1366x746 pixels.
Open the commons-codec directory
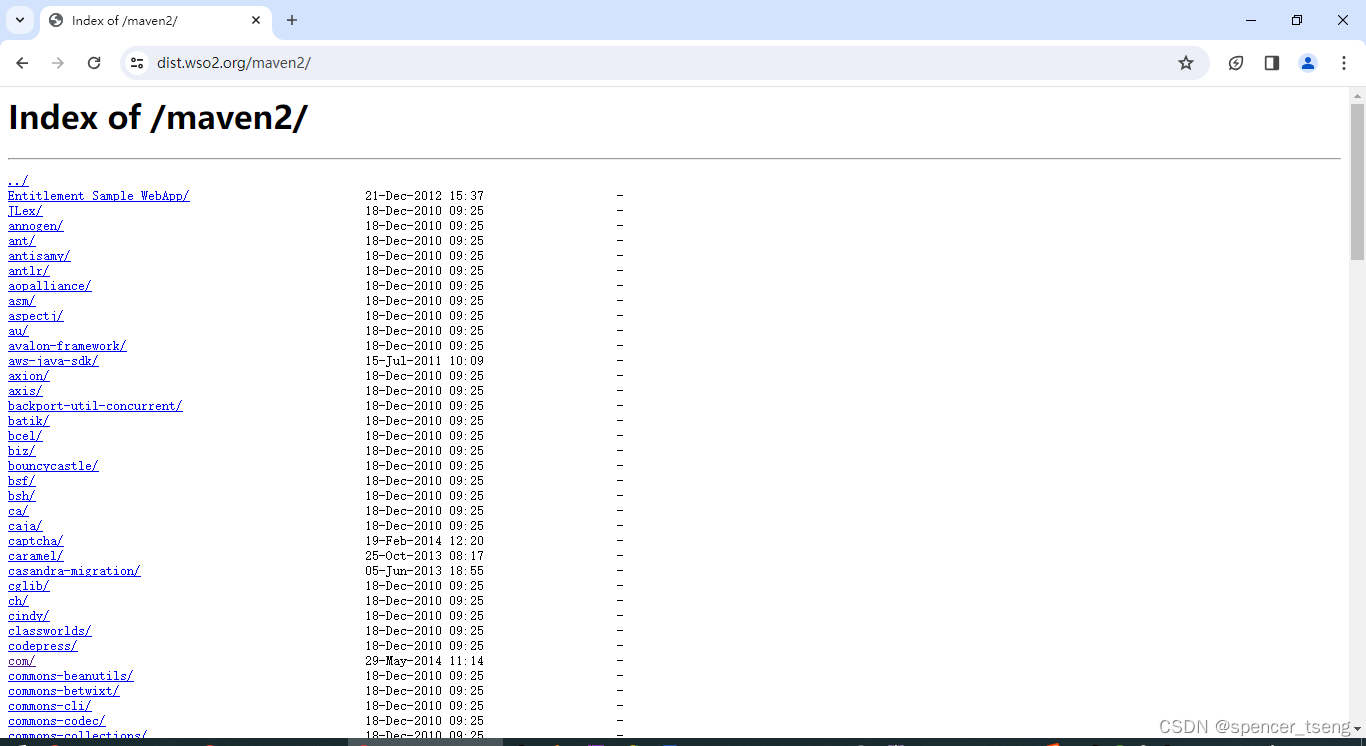(56, 720)
